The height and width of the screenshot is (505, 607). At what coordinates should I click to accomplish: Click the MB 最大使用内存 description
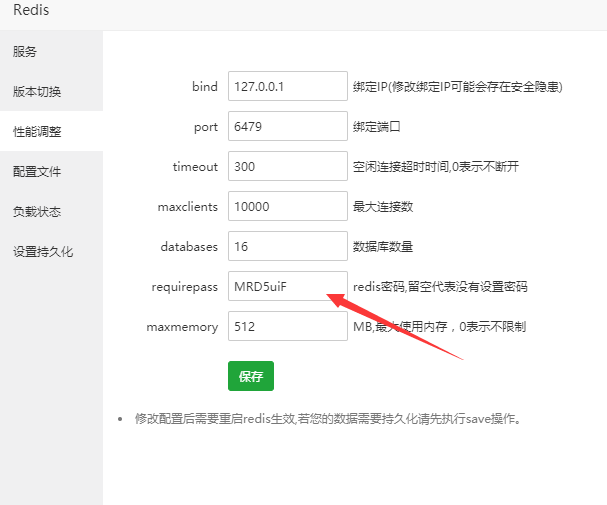(440, 327)
